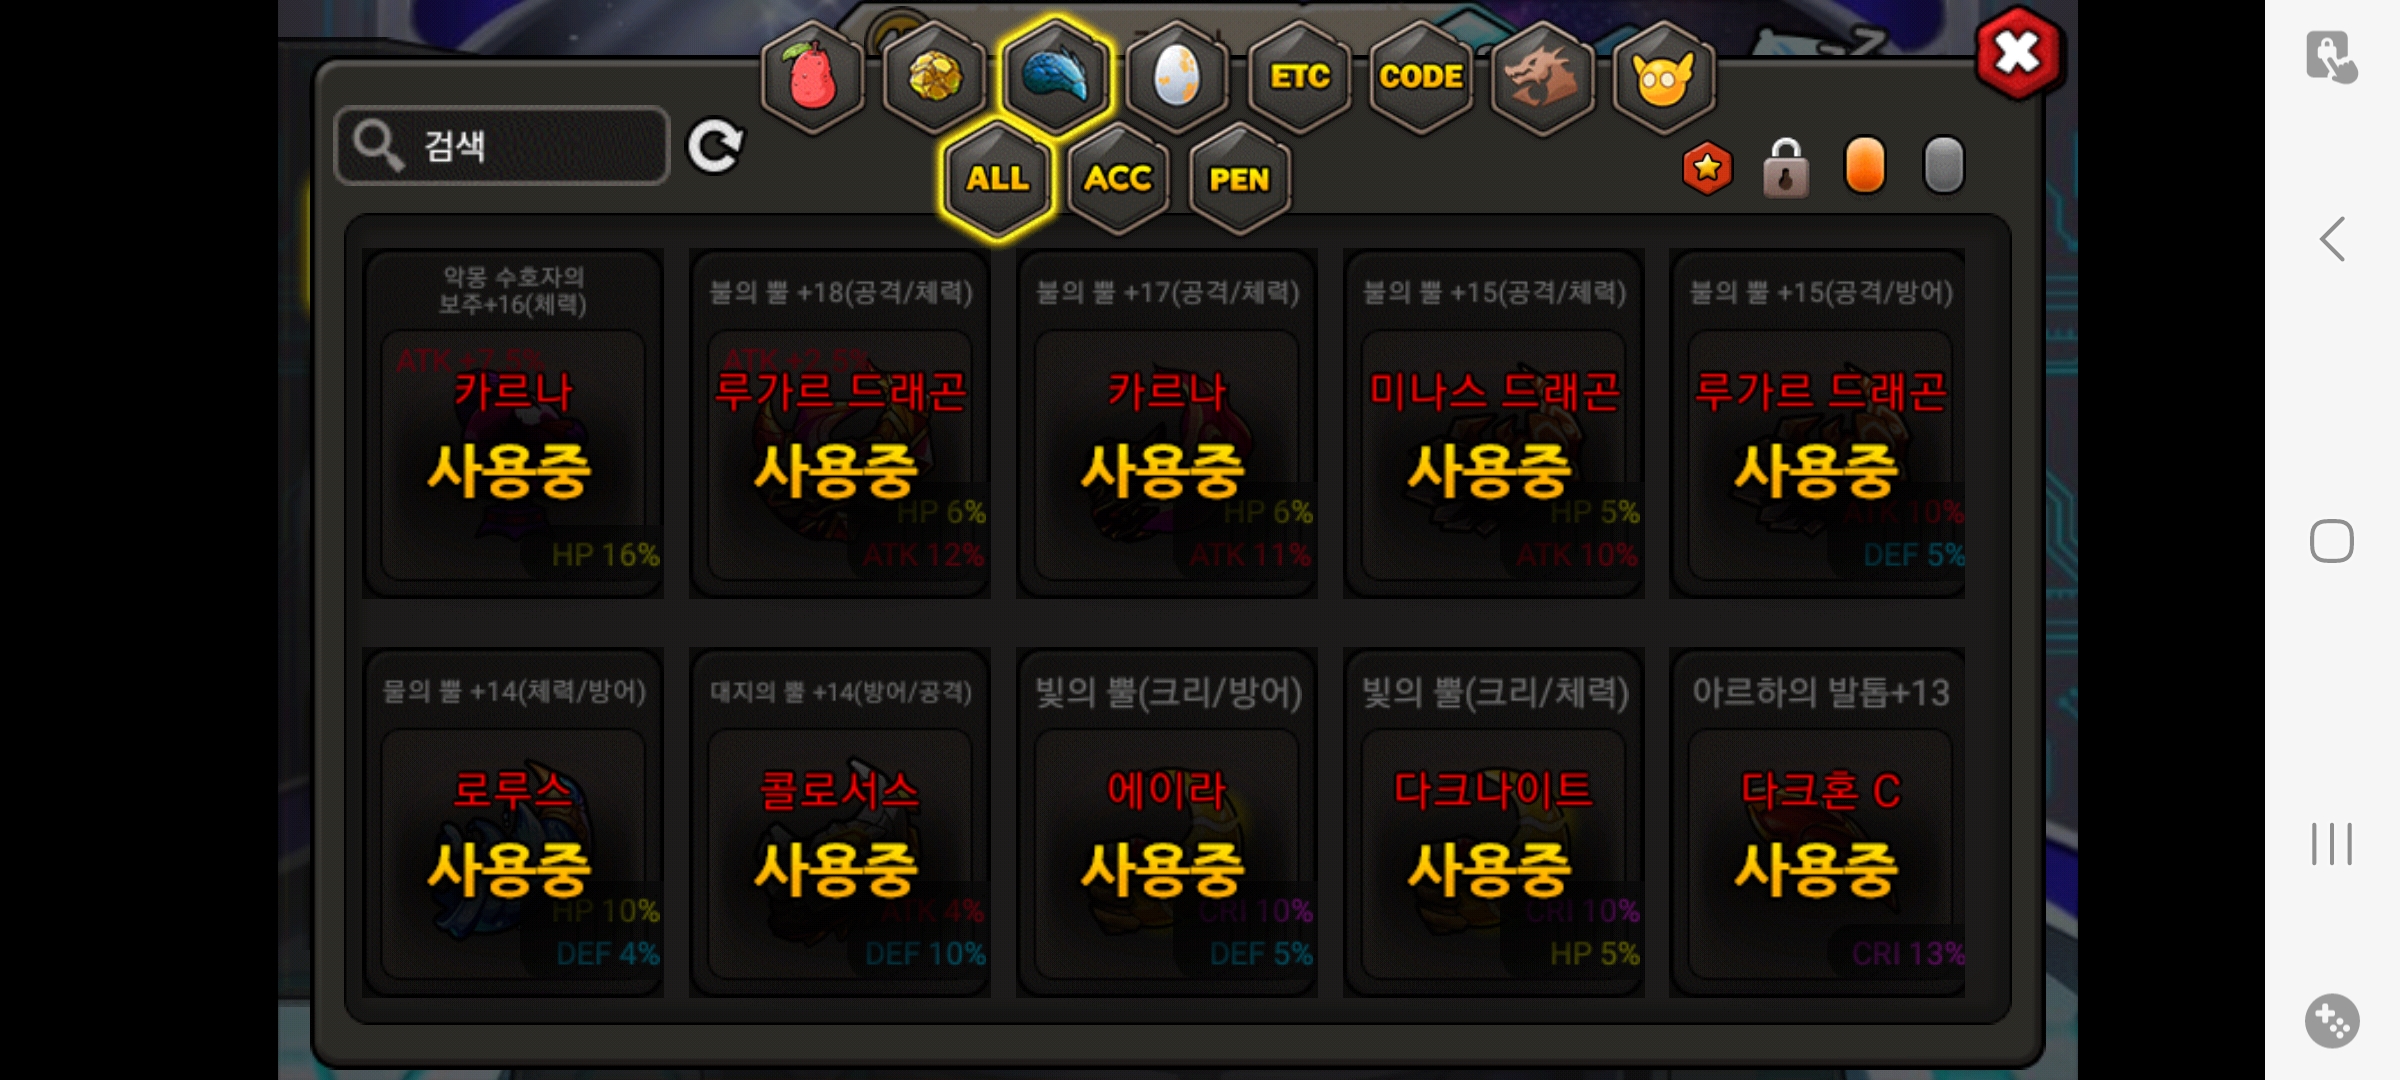The width and height of the screenshot is (2400, 1080).
Task: Toggle the star favorites filter
Action: pos(1707,167)
